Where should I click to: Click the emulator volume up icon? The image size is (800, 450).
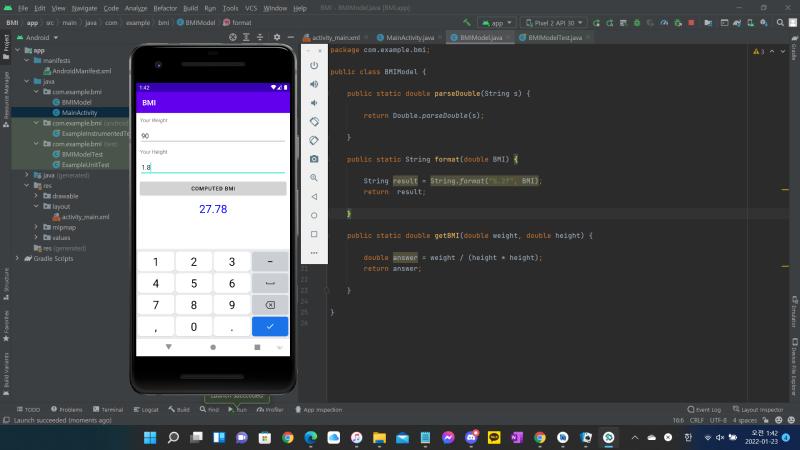[x=314, y=84]
